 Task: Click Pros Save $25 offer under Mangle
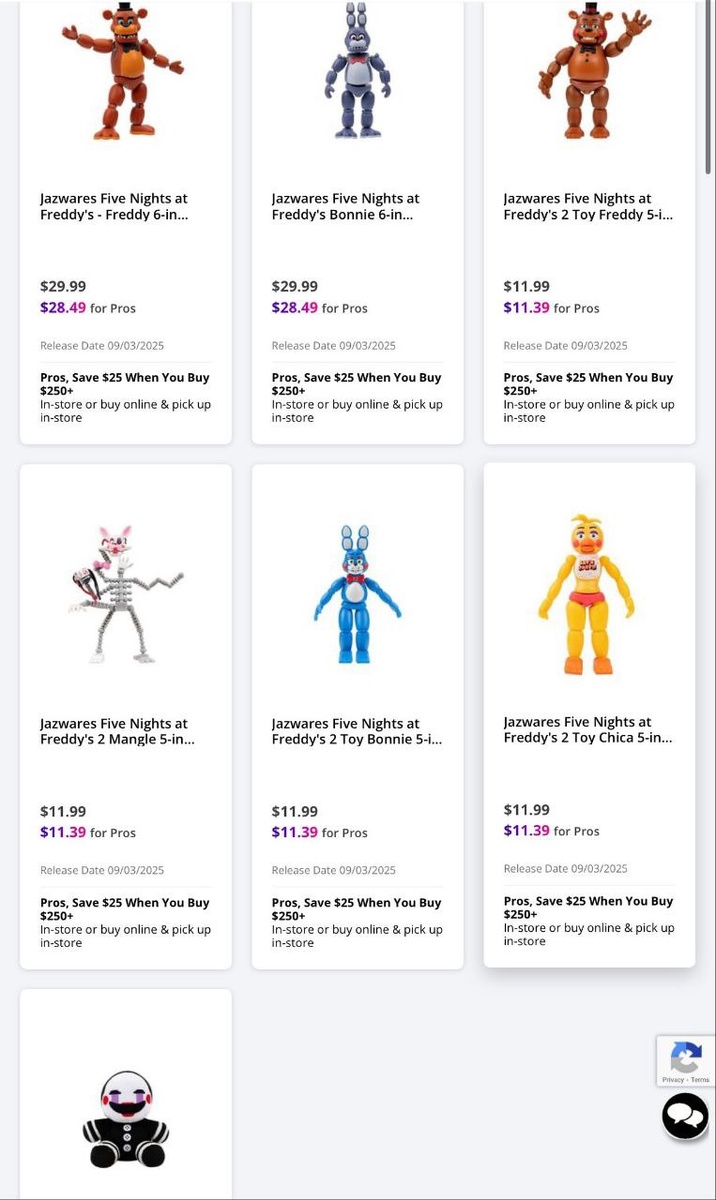point(125,909)
